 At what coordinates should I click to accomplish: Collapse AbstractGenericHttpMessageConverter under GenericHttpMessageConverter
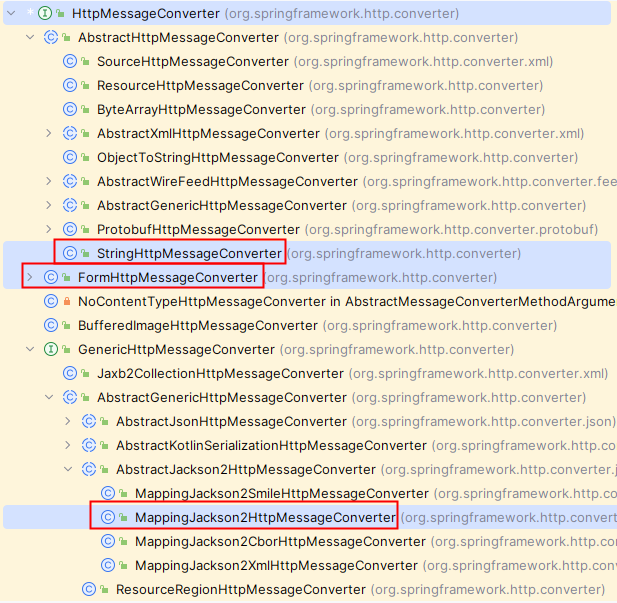click(49, 398)
